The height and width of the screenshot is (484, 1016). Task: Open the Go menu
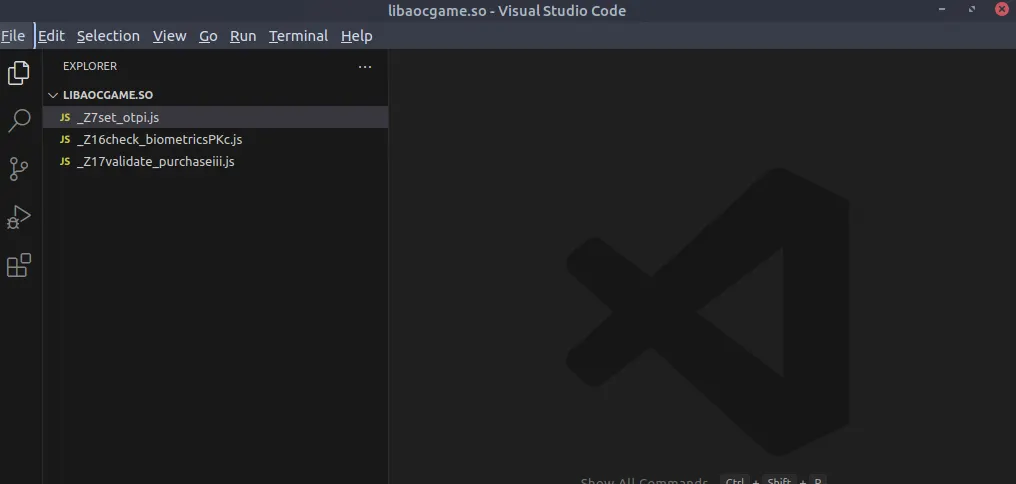point(208,36)
